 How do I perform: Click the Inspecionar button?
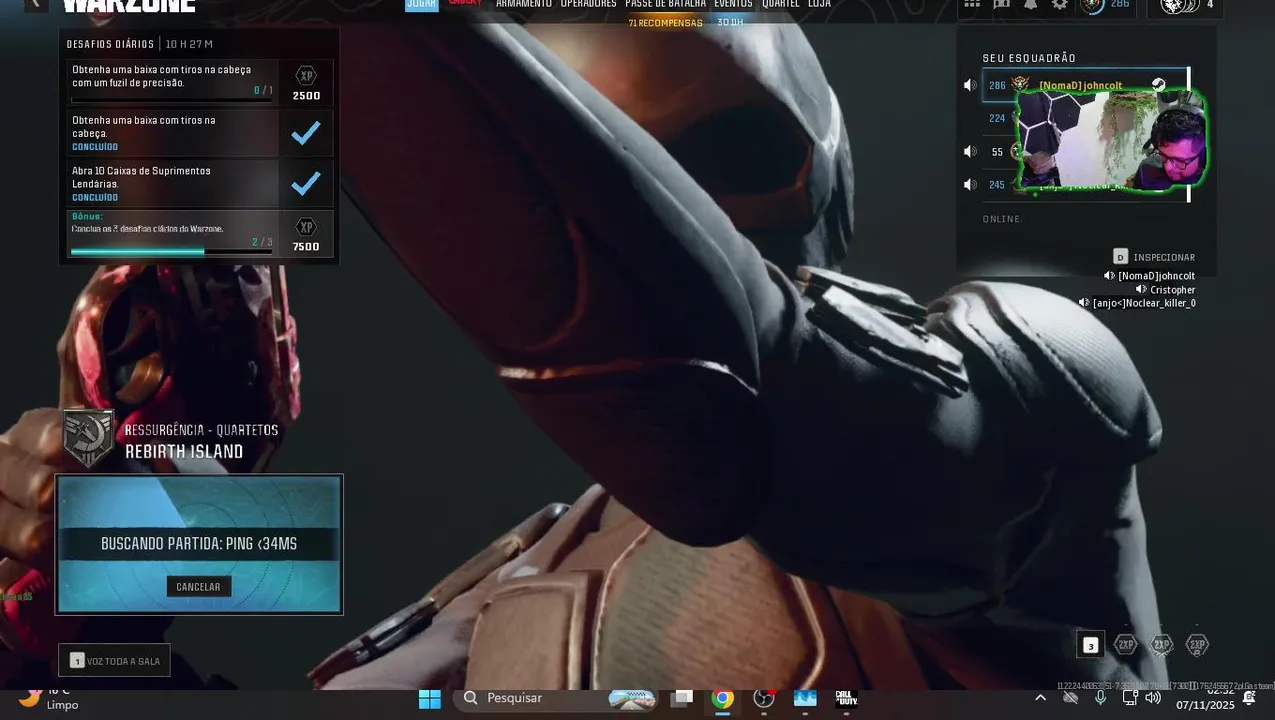click(x=1154, y=257)
